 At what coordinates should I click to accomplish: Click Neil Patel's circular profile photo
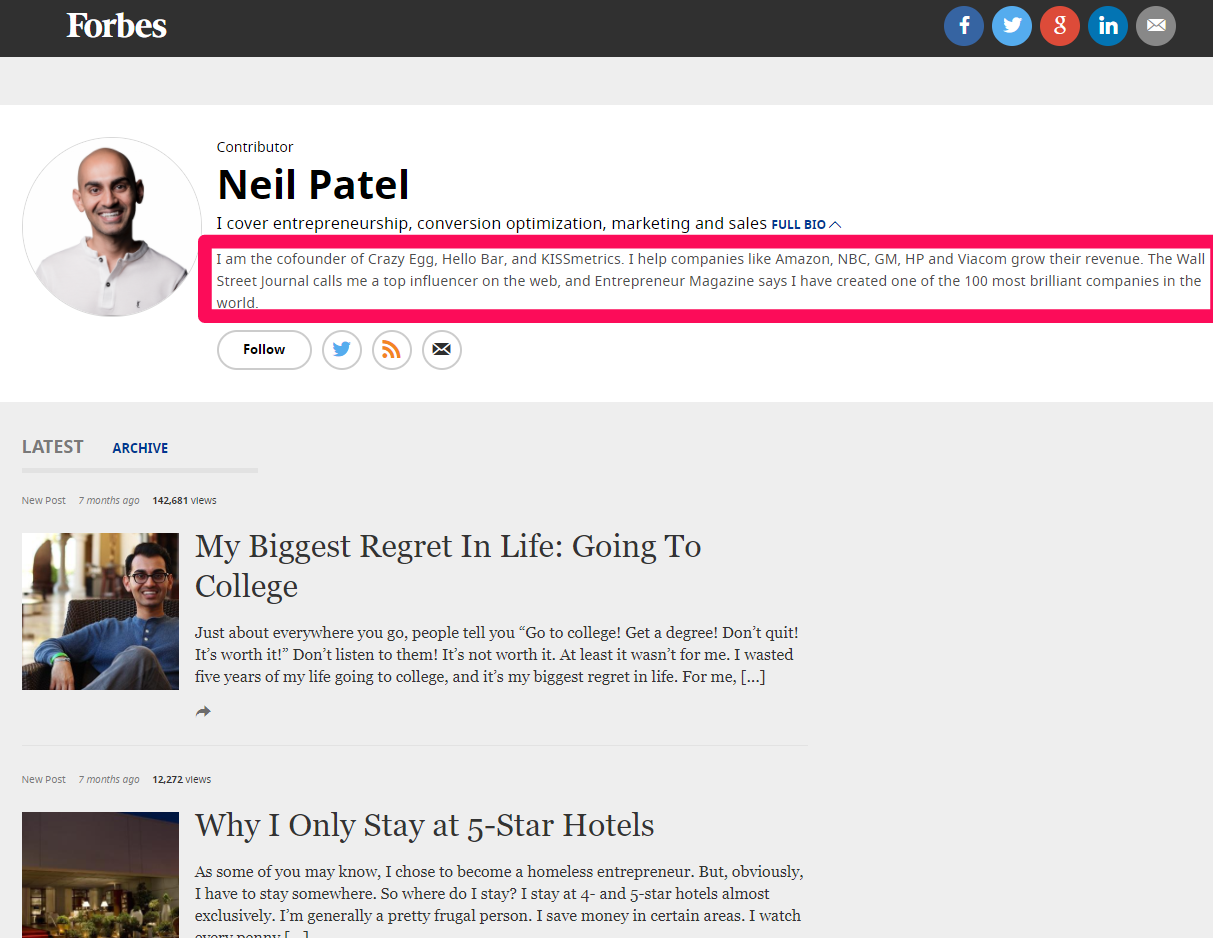point(112,227)
